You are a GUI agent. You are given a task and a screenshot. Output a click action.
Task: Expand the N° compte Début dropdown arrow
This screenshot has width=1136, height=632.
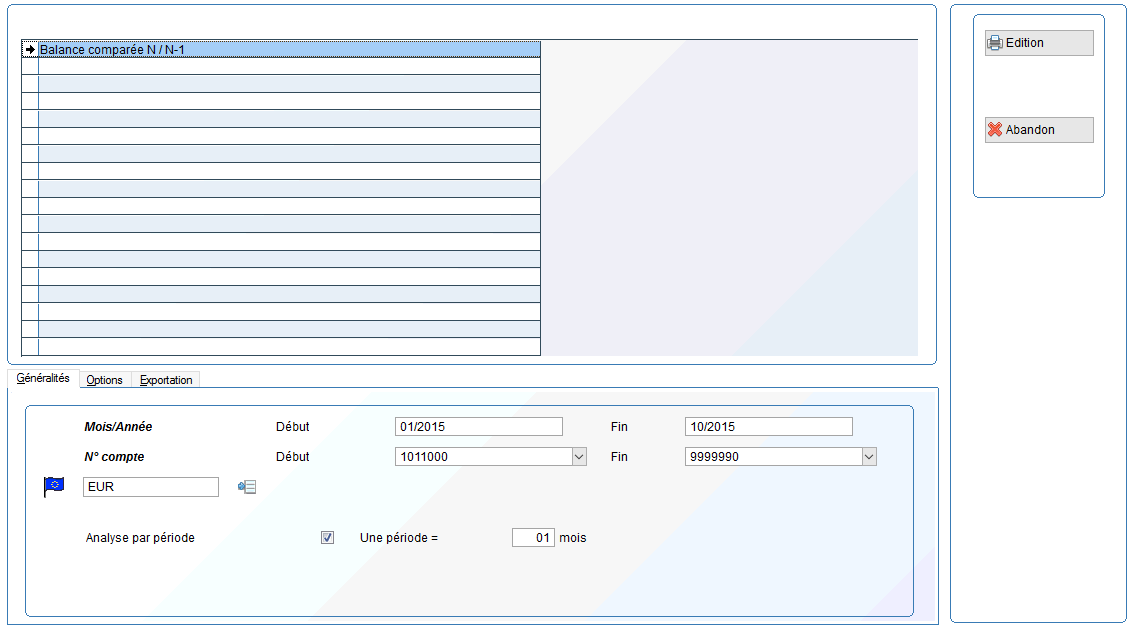point(578,457)
